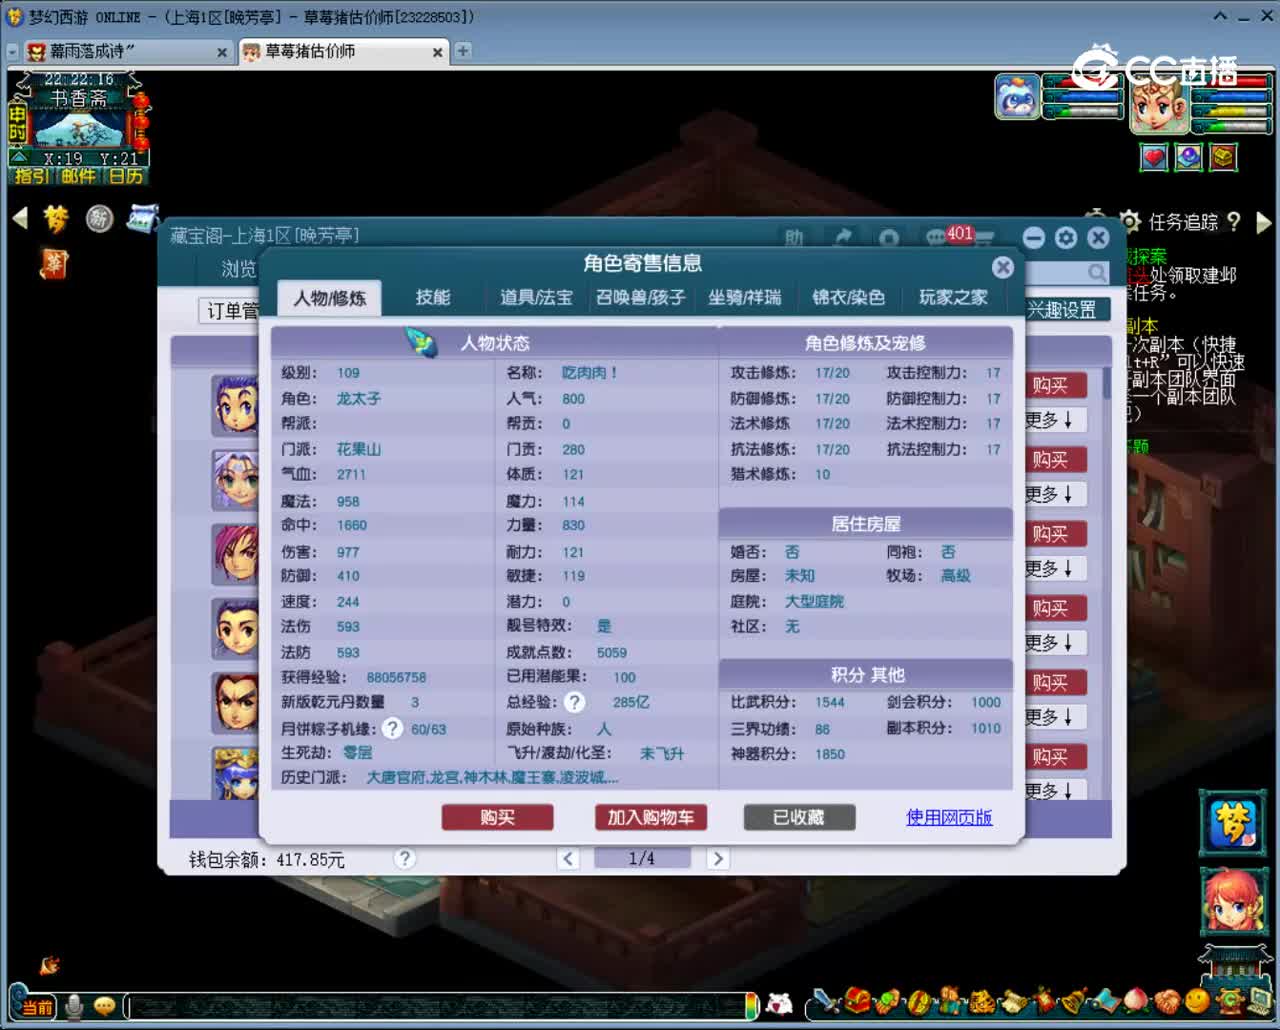Screen dimensions: 1280x1030
Task: Open the chat bubble icon in chat bar
Action: (104, 1005)
